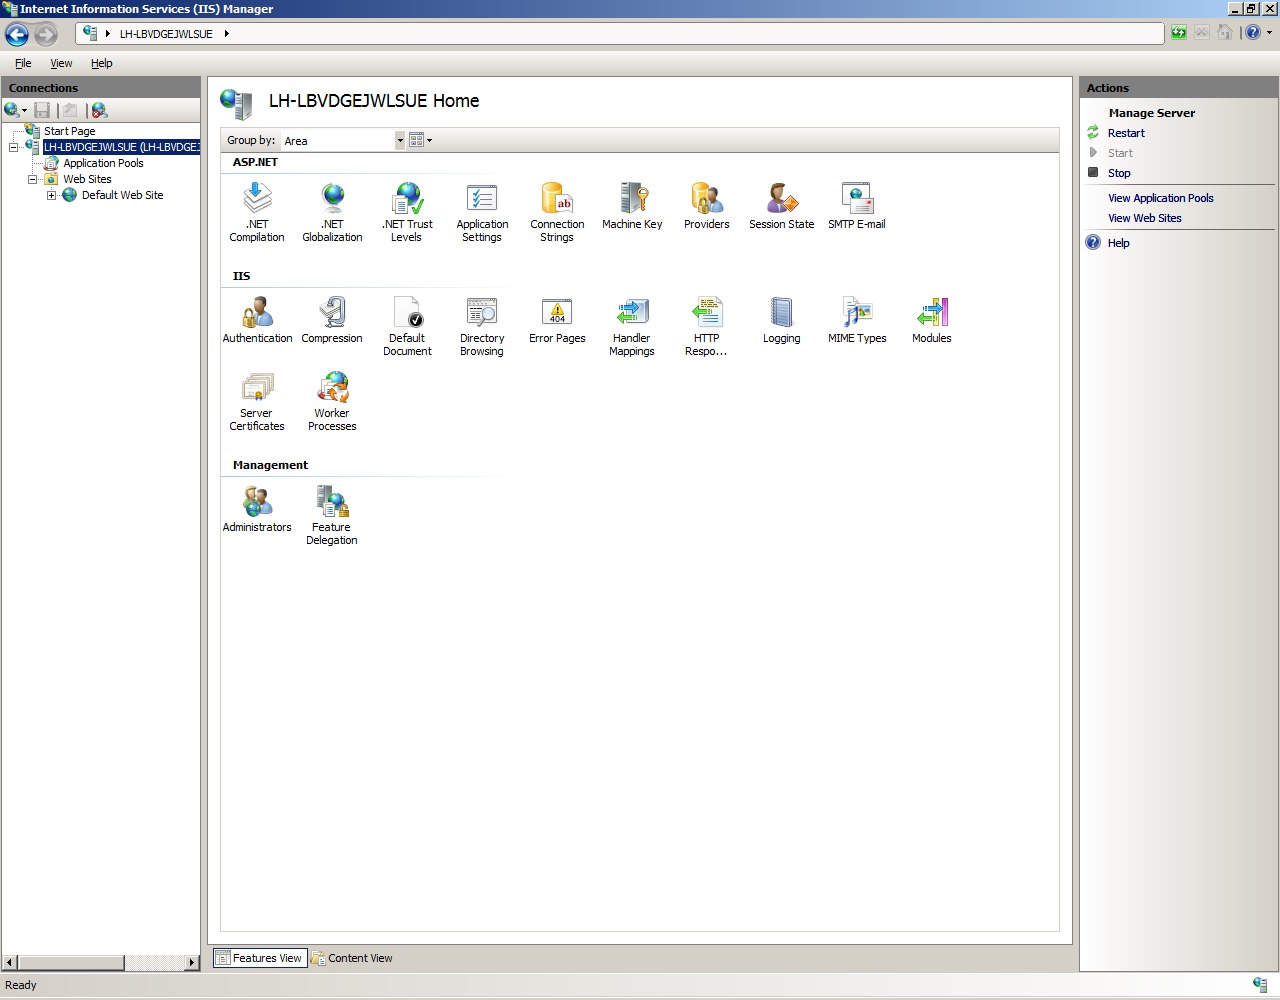Click Connections pane scrollbar left arrow
Image resolution: width=1280 pixels, height=1000 pixels.
(x=10, y=963)
